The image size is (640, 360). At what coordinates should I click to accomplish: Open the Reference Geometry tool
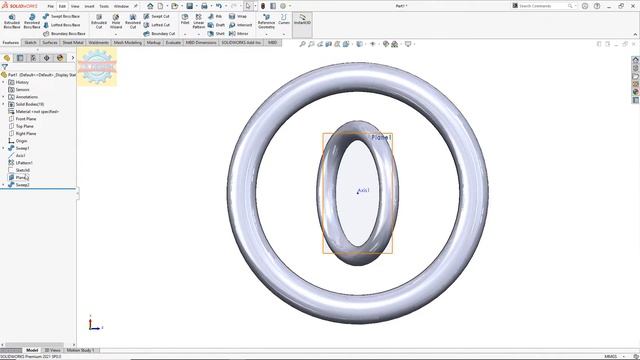(266, 21)
